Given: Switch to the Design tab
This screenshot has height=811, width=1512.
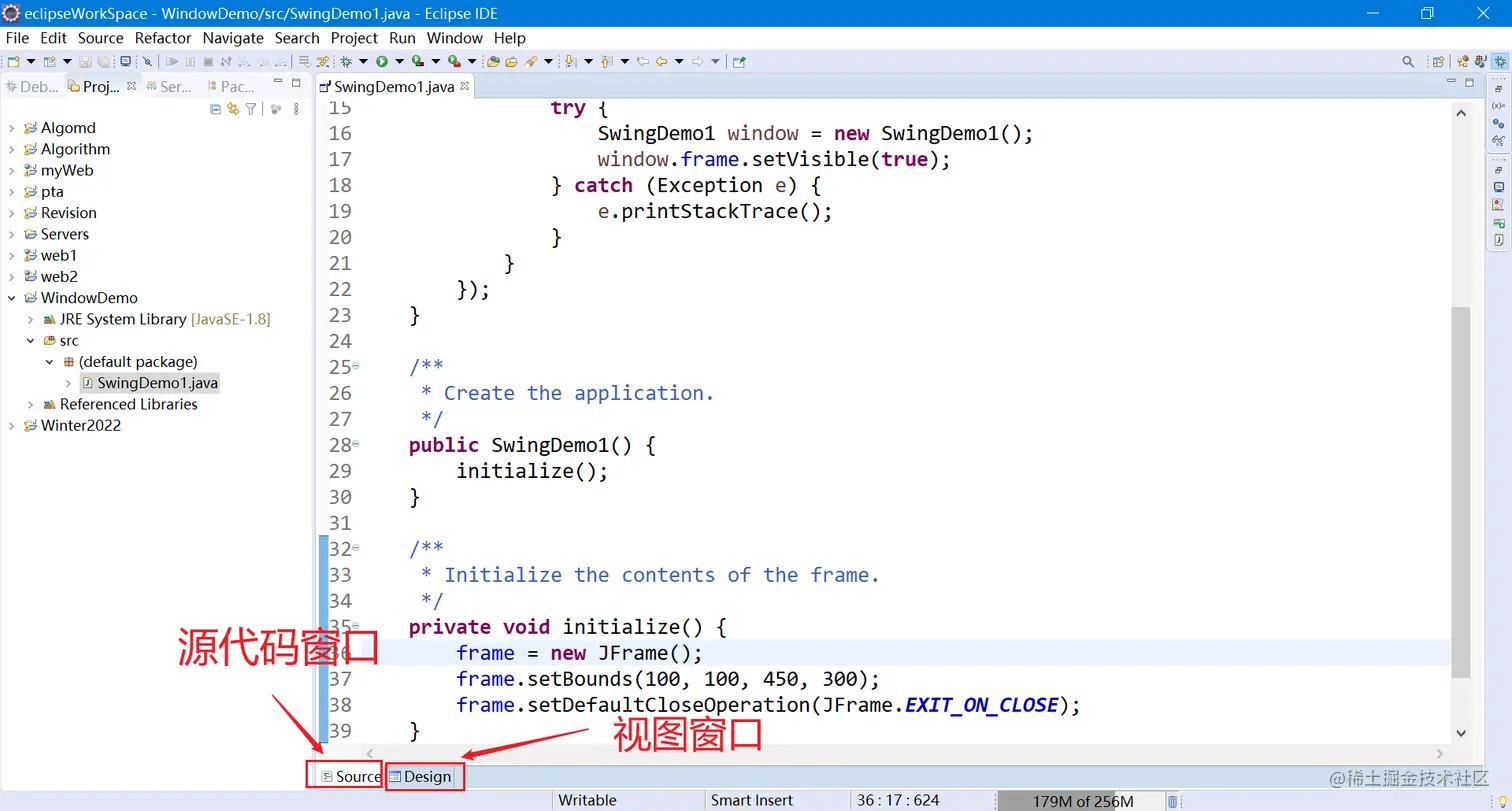Looking at the screenshot, I should pyautogui.click(x=421, y=777).
